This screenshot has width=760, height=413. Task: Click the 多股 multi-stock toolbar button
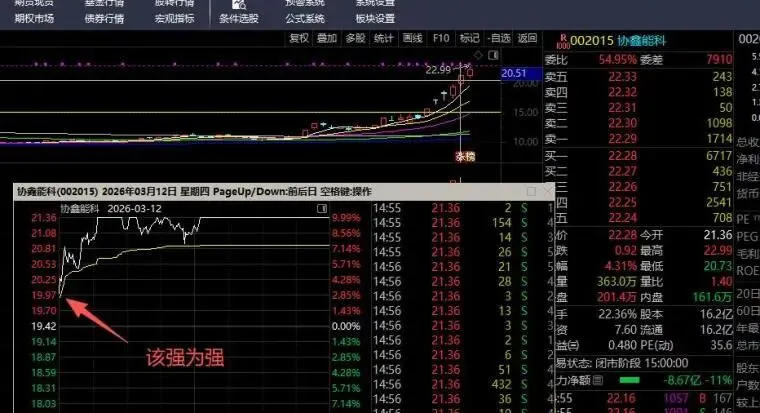(355, 38)
